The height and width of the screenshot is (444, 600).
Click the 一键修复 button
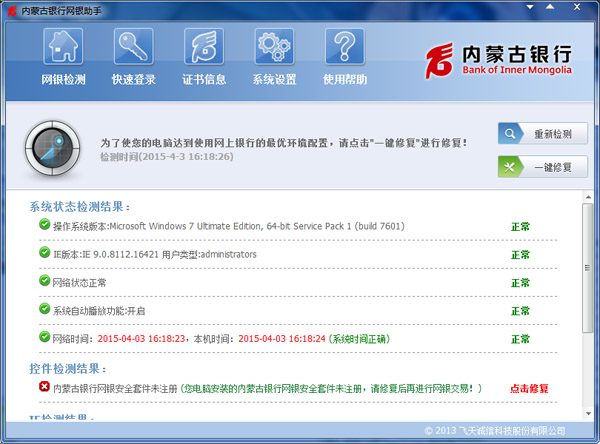(543, 166)
